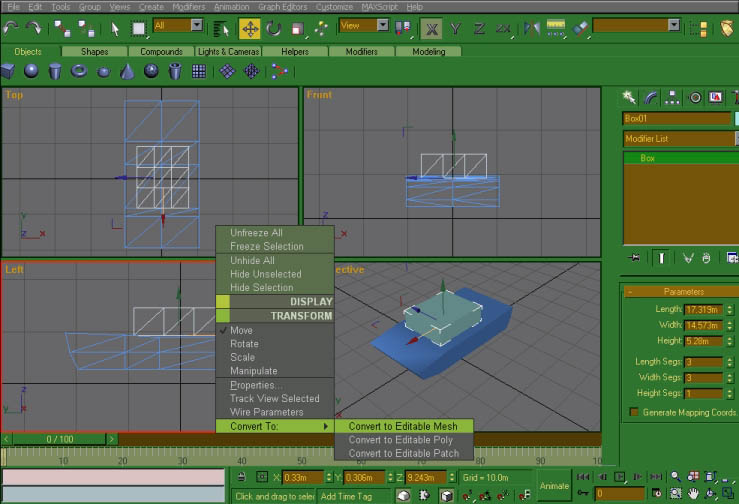Select the Move transform tool in toolbar

pyautogui.click(x=249, y=28)
